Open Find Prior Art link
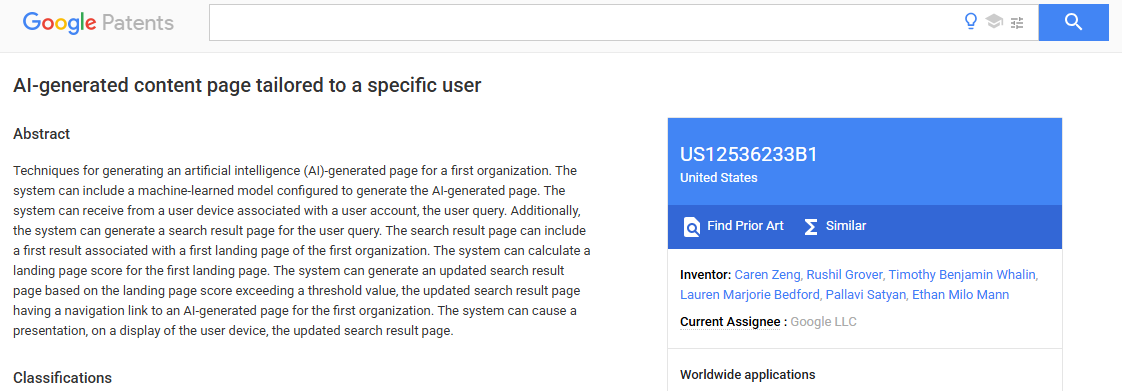The height and width of the screenshot is (391, 1122). tap(745, 226)
